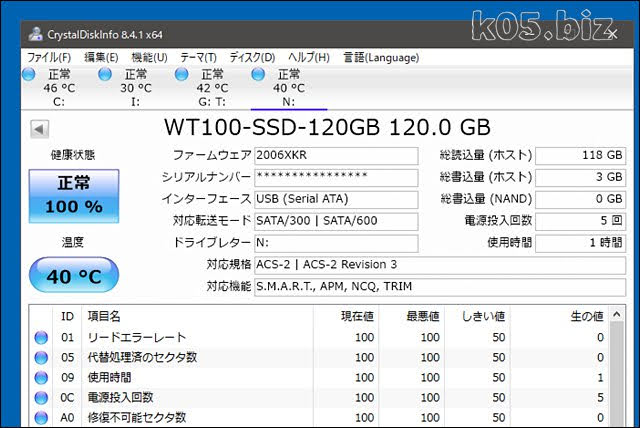Click status icon of 代替処理済のセクタ数 row
Screen dimensions: 640x428
(x=41, y=357)
